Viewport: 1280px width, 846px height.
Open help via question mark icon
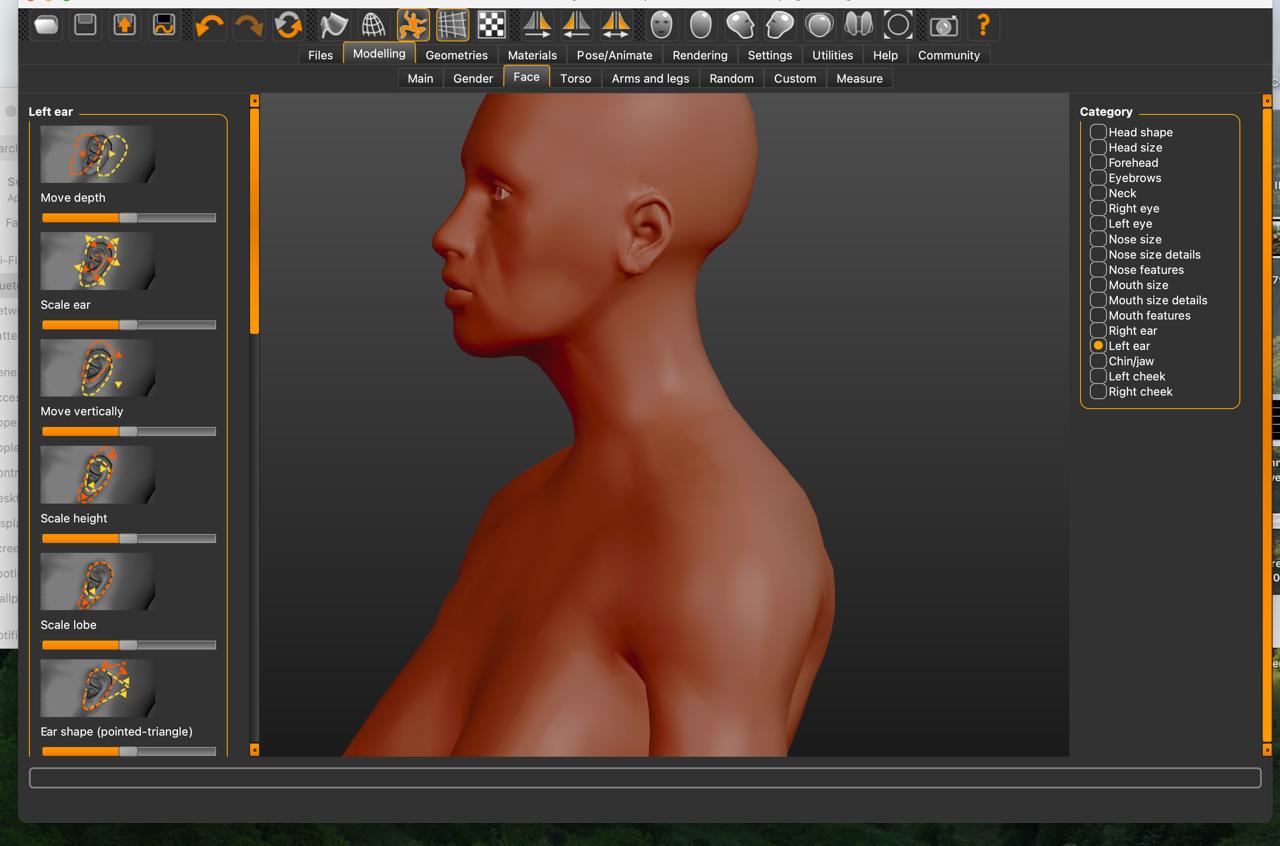point(983,25)
